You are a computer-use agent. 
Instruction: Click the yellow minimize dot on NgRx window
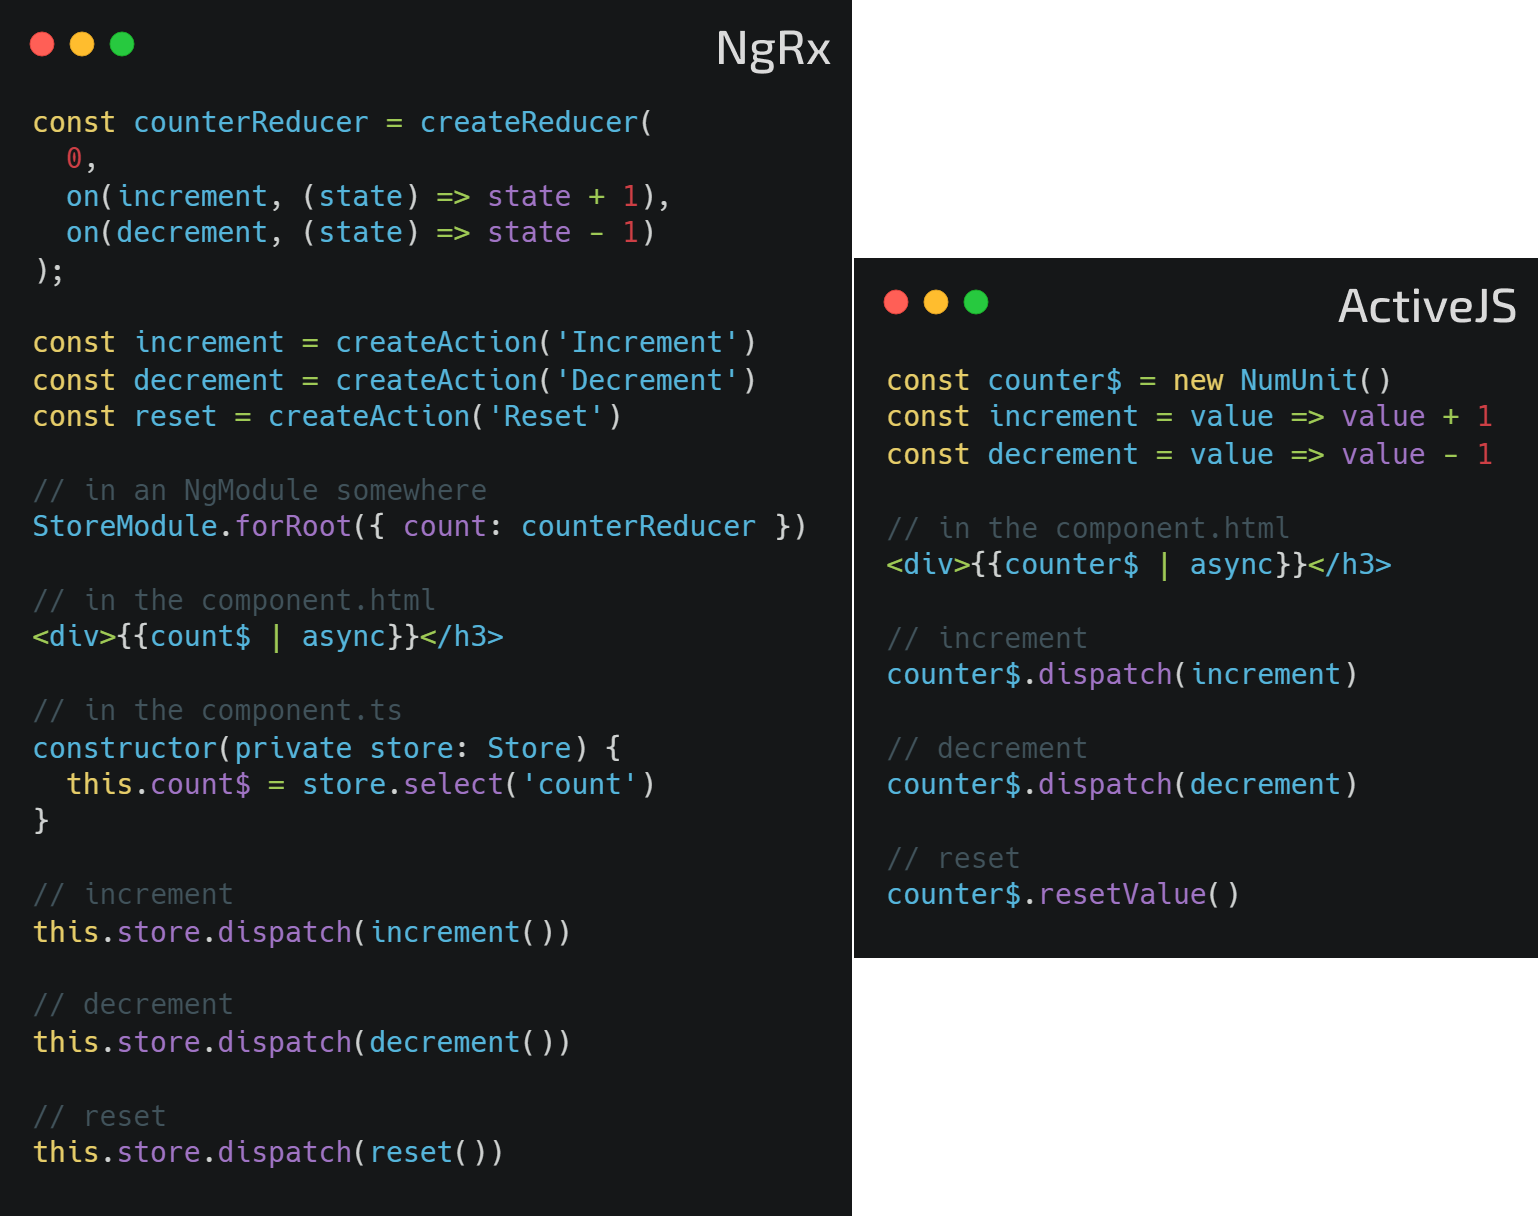pyautogui.click(x=81, y=44)
